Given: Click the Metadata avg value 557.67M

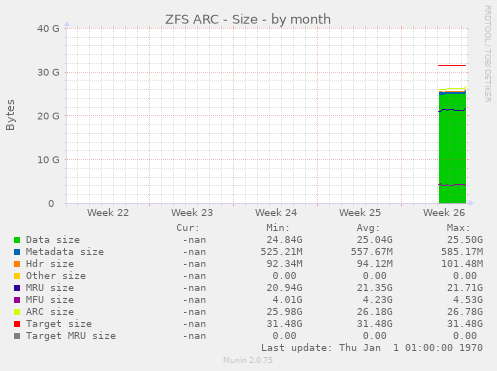Looking at the screenshot, I should 371,252.
